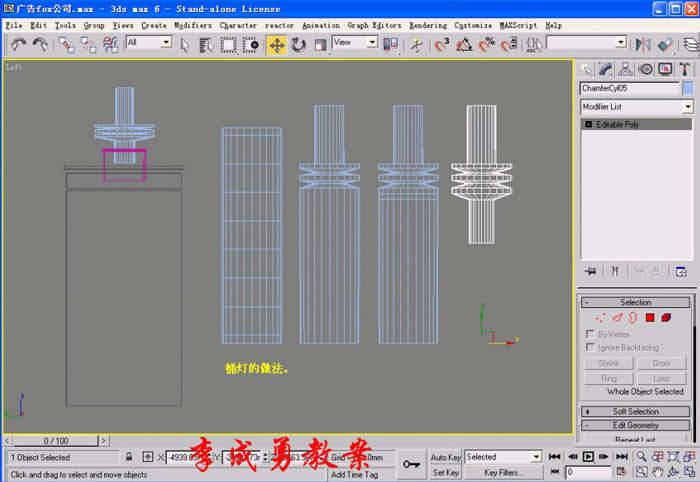
Task: Click the Select and Manipulate icon
Action: point(416,45)
